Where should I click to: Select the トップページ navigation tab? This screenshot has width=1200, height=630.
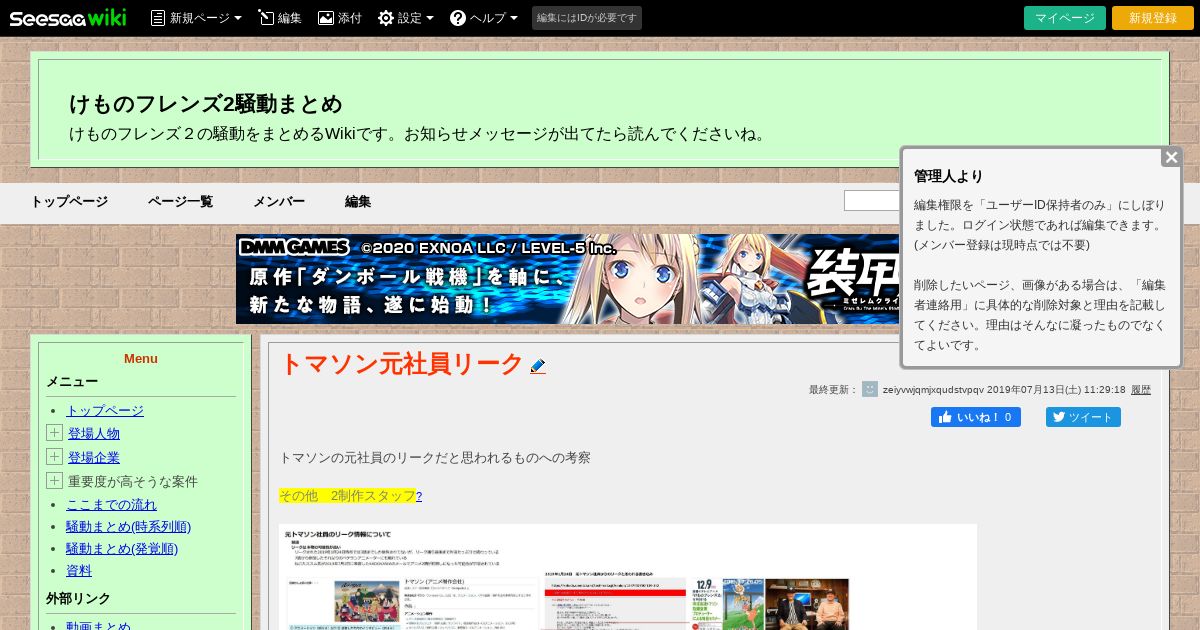click(69, 201)
